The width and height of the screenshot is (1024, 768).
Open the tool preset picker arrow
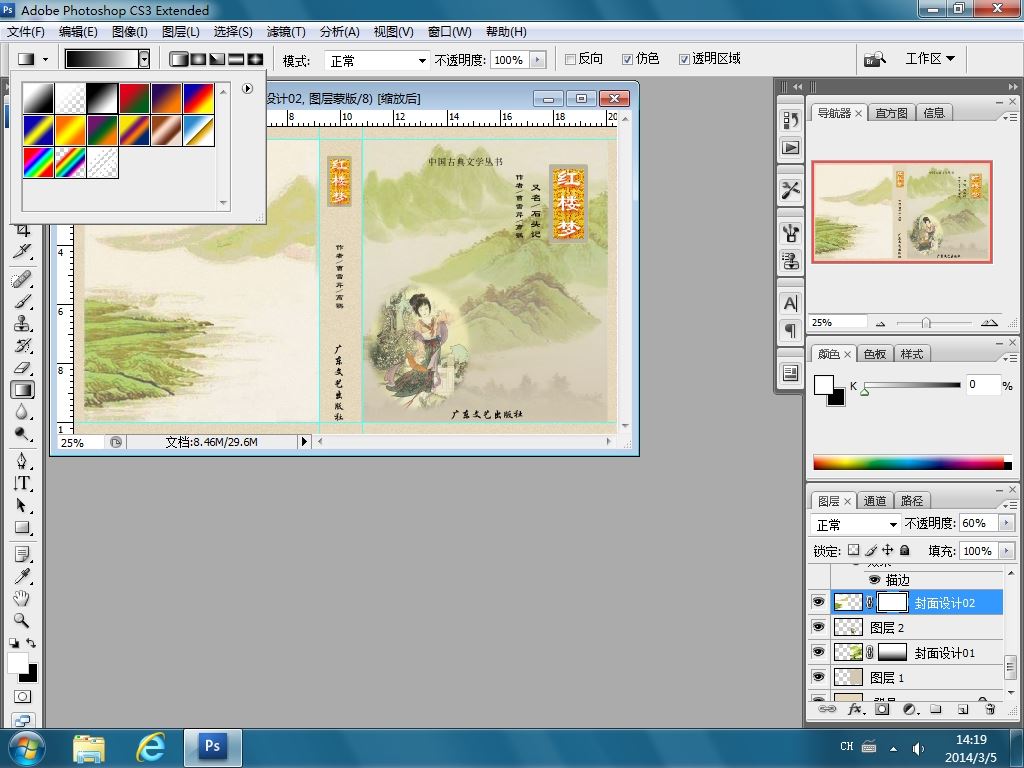(45, 59)
